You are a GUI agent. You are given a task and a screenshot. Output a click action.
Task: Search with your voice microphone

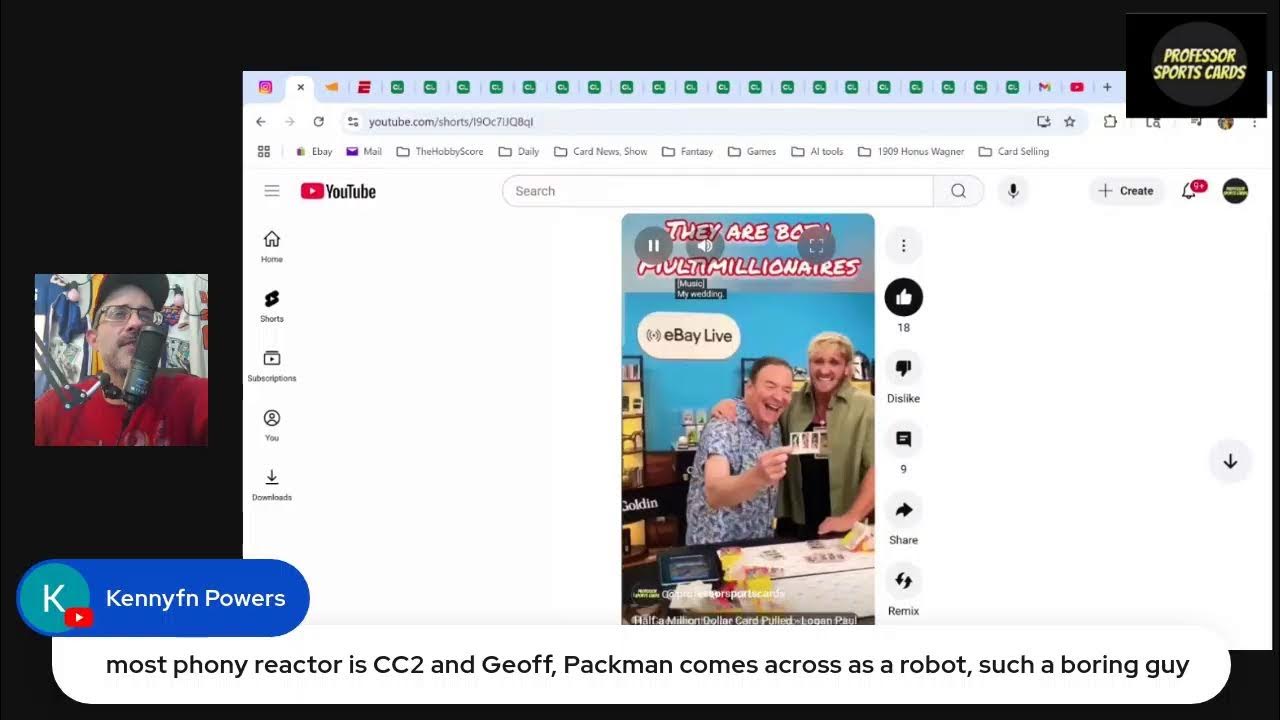click(x=1013, y=191)
